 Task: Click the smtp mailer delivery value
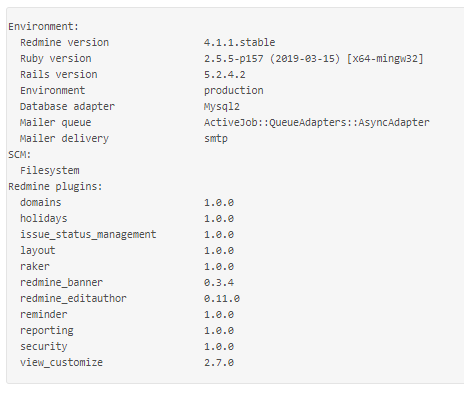coord(216,138)
